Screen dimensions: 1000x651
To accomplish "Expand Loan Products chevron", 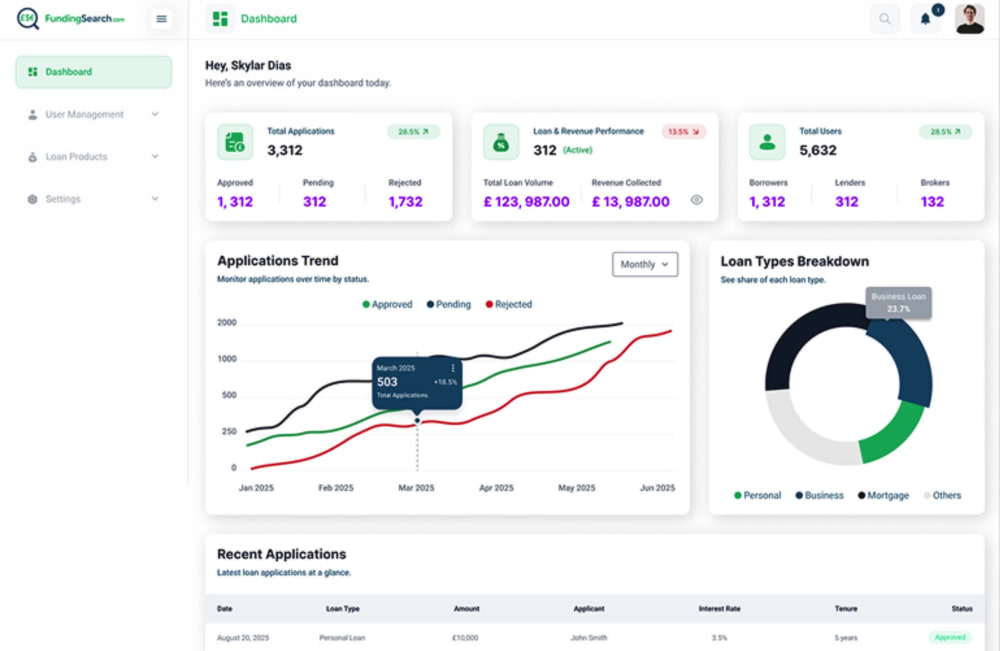I will pyautogui.click(x=155, y=156).
